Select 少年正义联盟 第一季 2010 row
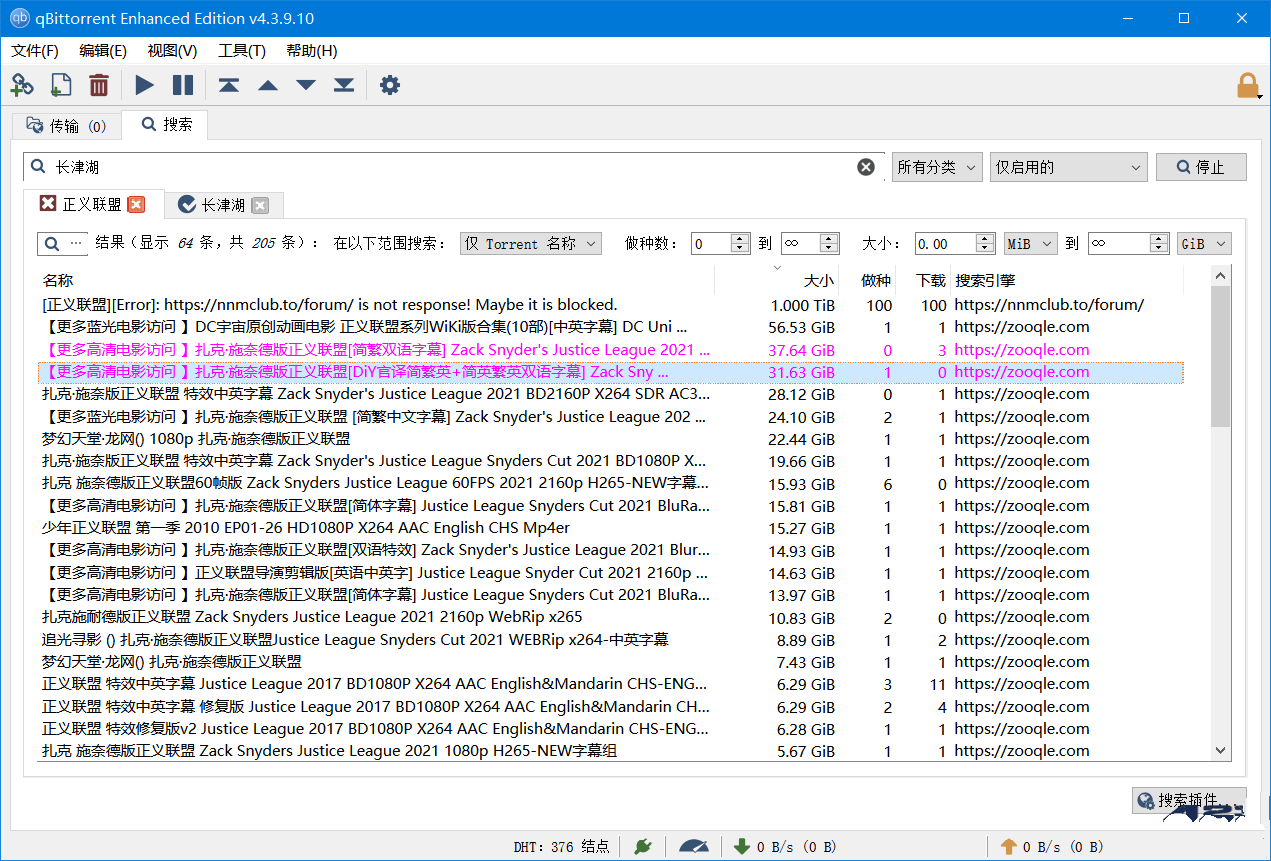The width and height of the screenshot is (1271, 861). [x=610, y=528]
